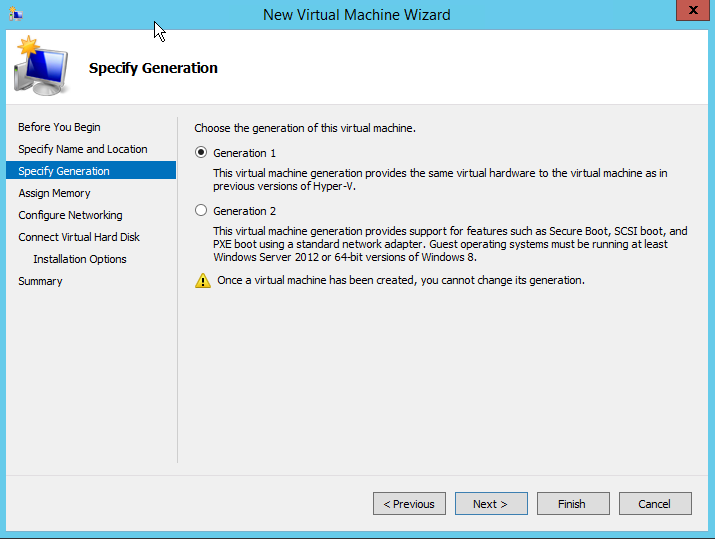Click the Previous button

409,504
